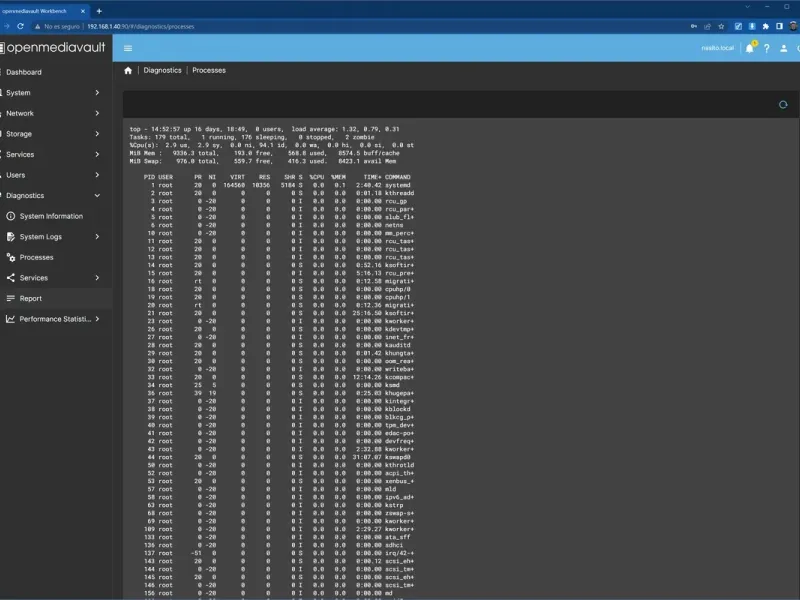Click the Diagnostics breadcrumb link
The width and height of the screenshot is (800, 600).
click(162, 70)
